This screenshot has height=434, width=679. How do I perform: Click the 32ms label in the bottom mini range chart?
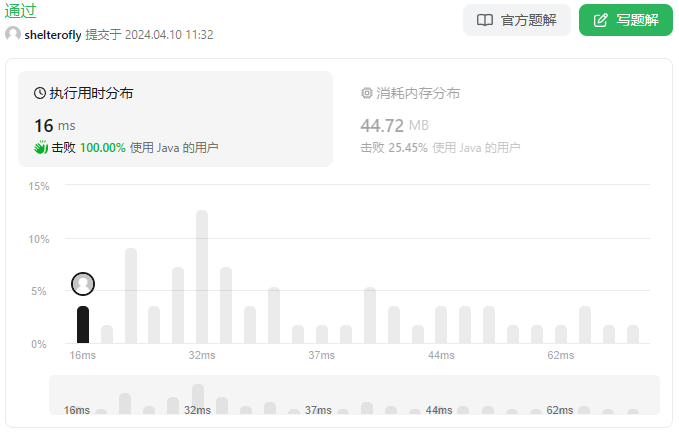tap(197, 410)
